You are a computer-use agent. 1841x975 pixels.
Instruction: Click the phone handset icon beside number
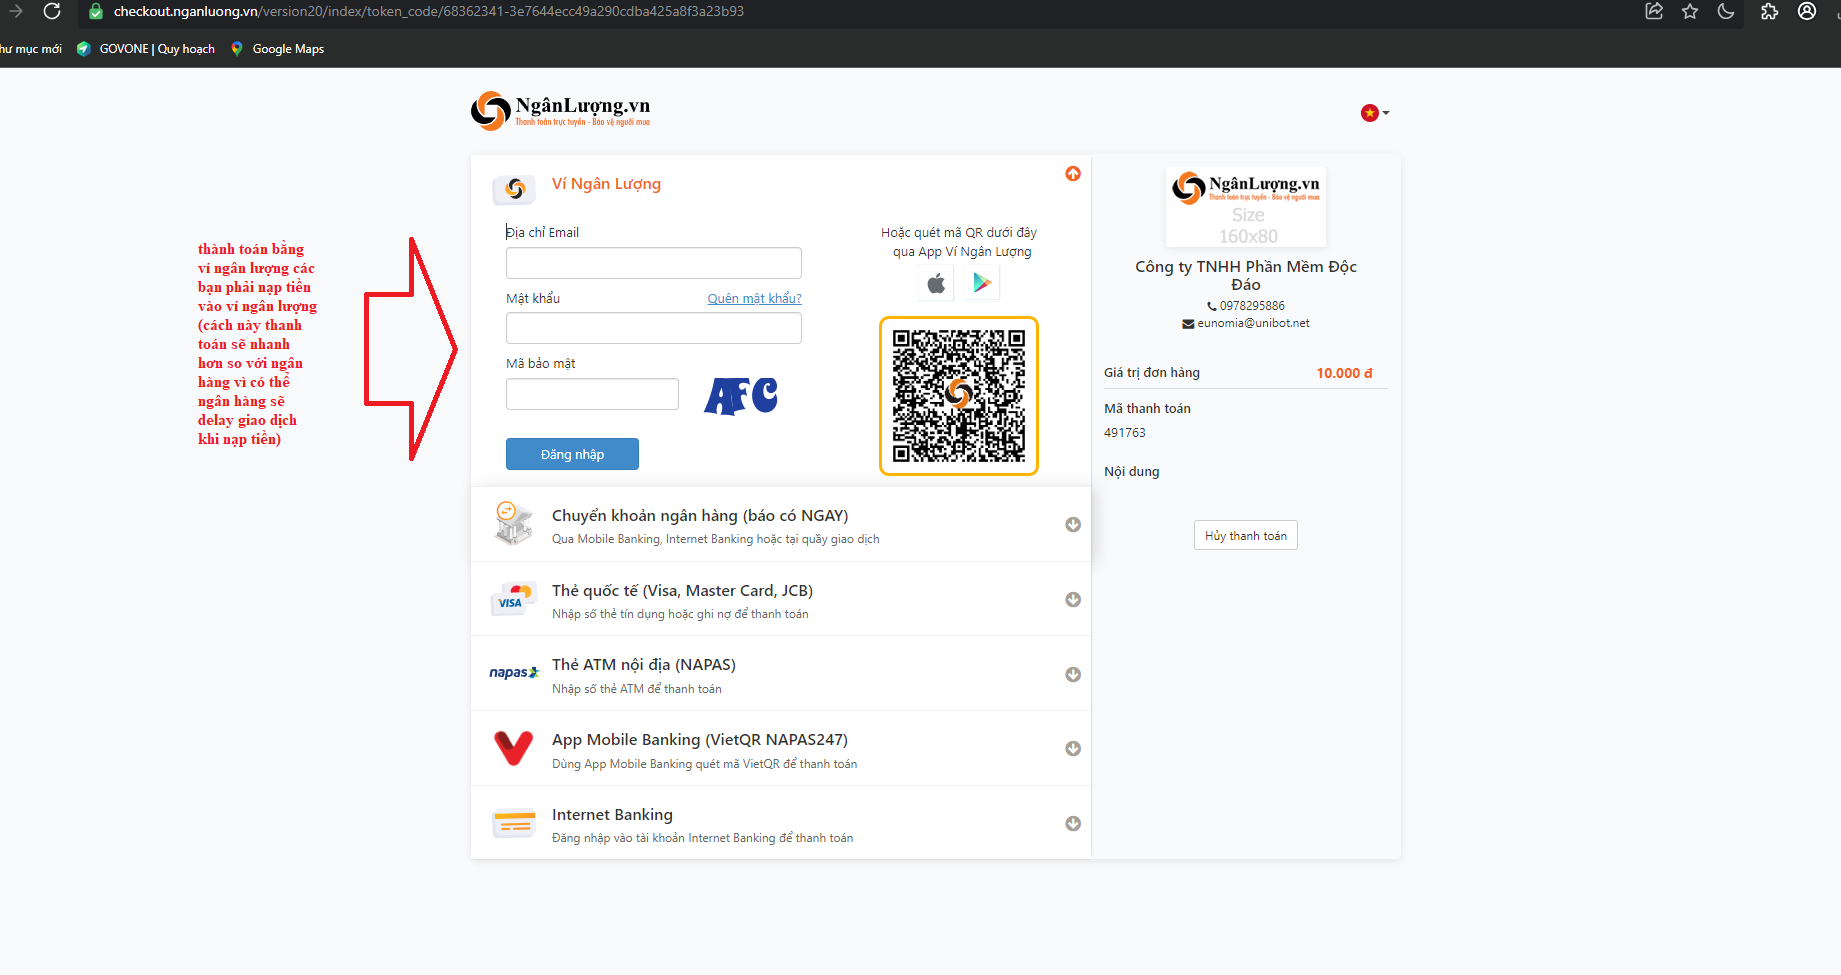point(1212,306)
